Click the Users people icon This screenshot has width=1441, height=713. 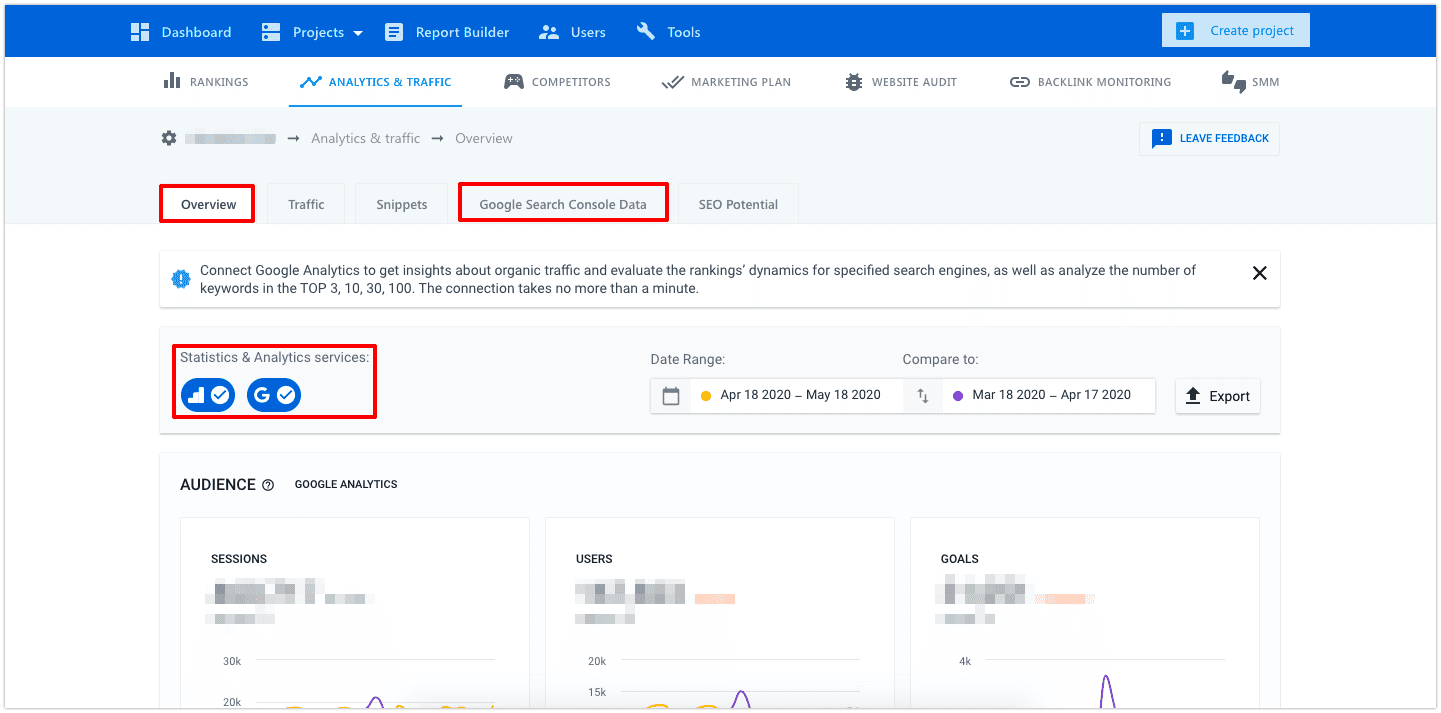(549, 32)
